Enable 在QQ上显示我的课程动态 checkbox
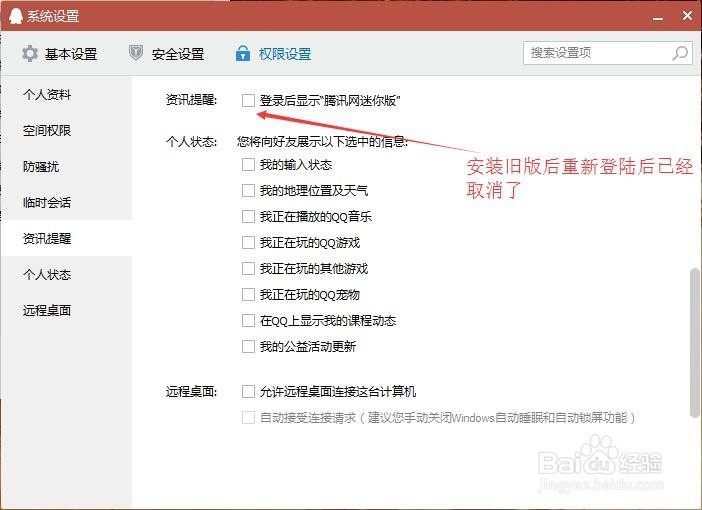Screen dimensions: 702x510 (248, 321)
